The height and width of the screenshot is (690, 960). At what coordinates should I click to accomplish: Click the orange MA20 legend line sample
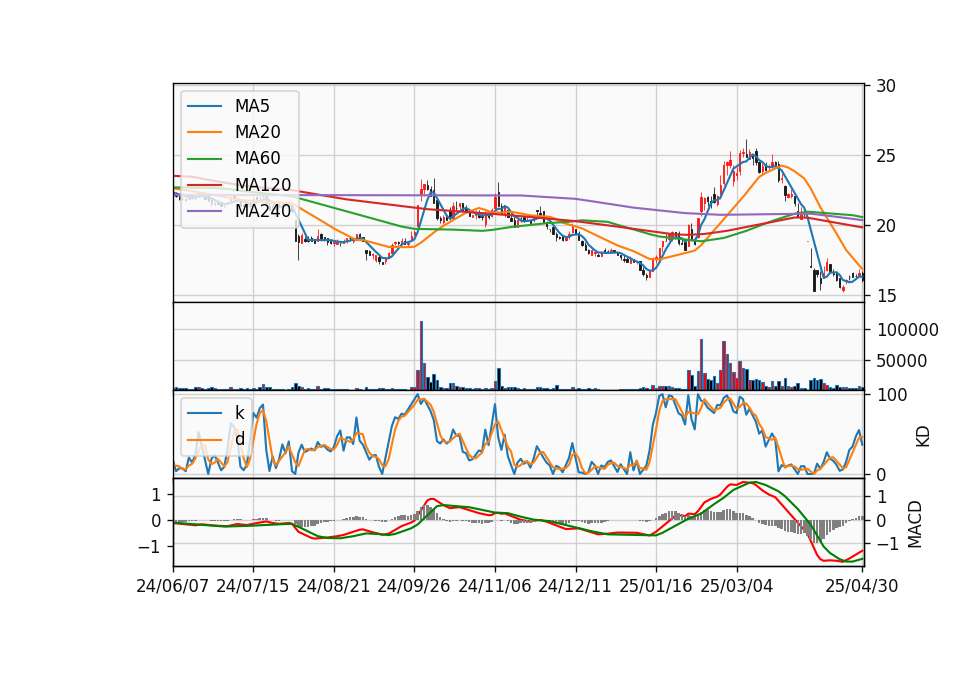tap(204, 132)
